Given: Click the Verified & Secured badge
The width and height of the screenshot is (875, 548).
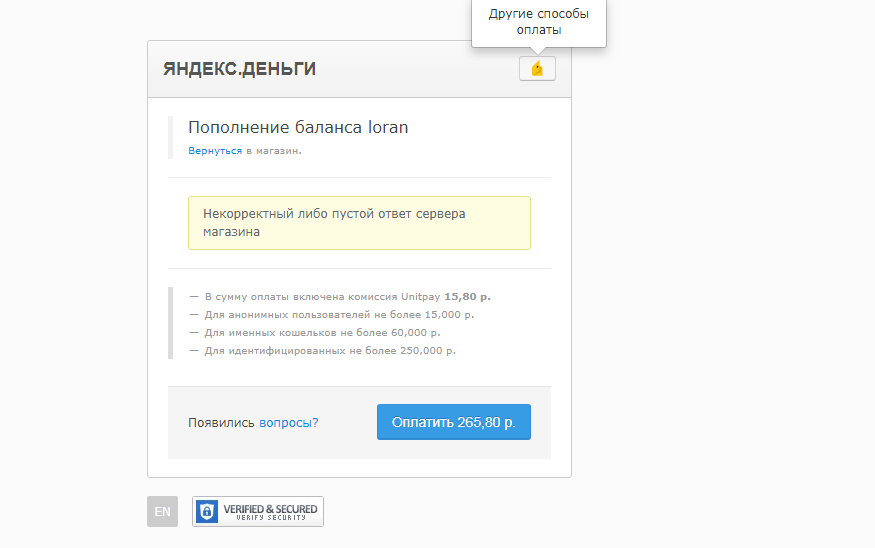Looking at the screenshot, I should click(x=258, y=511).
